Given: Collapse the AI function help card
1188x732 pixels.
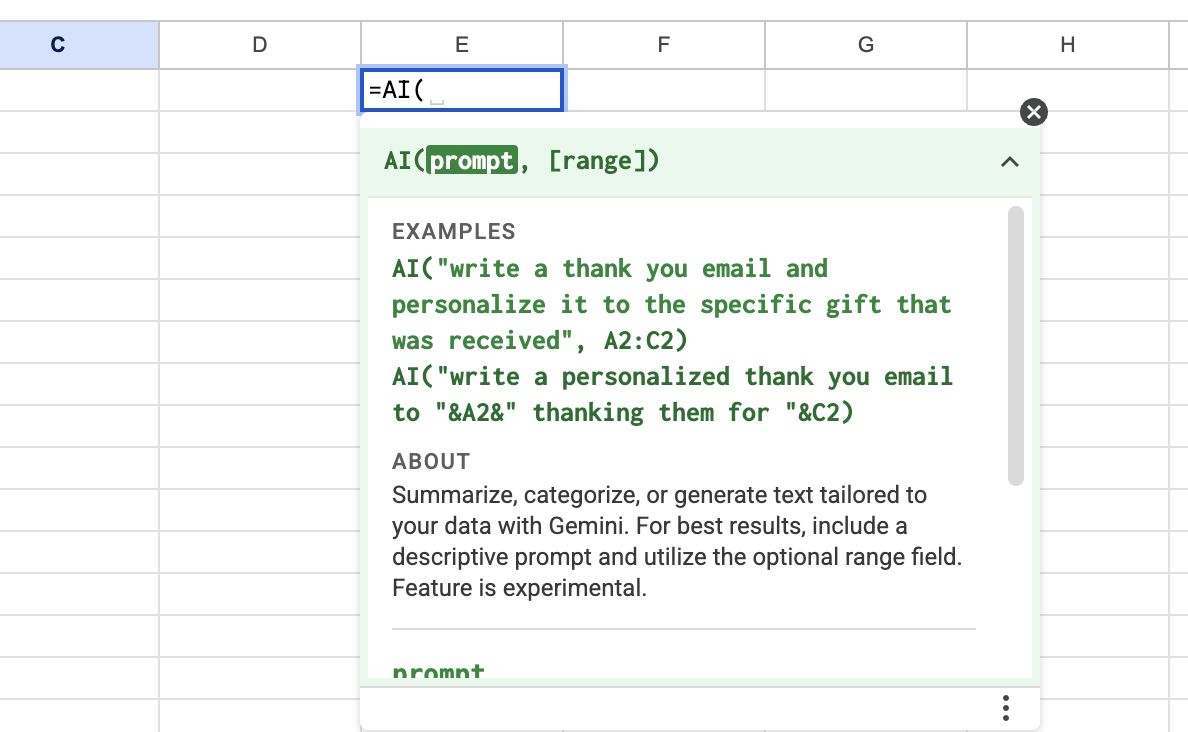Looking at the screenshot, I should (x=1010, y=161).
